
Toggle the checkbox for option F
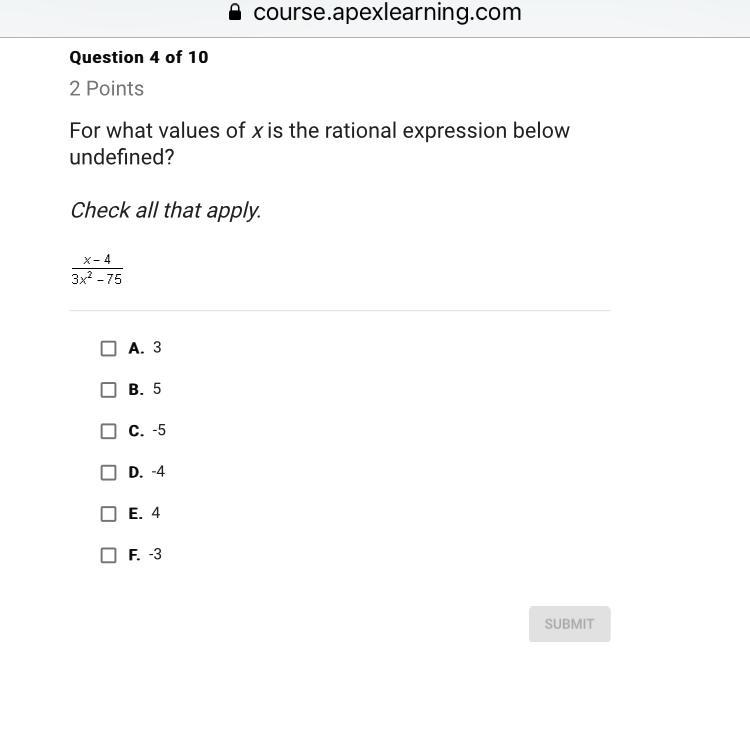pos(108,555)
